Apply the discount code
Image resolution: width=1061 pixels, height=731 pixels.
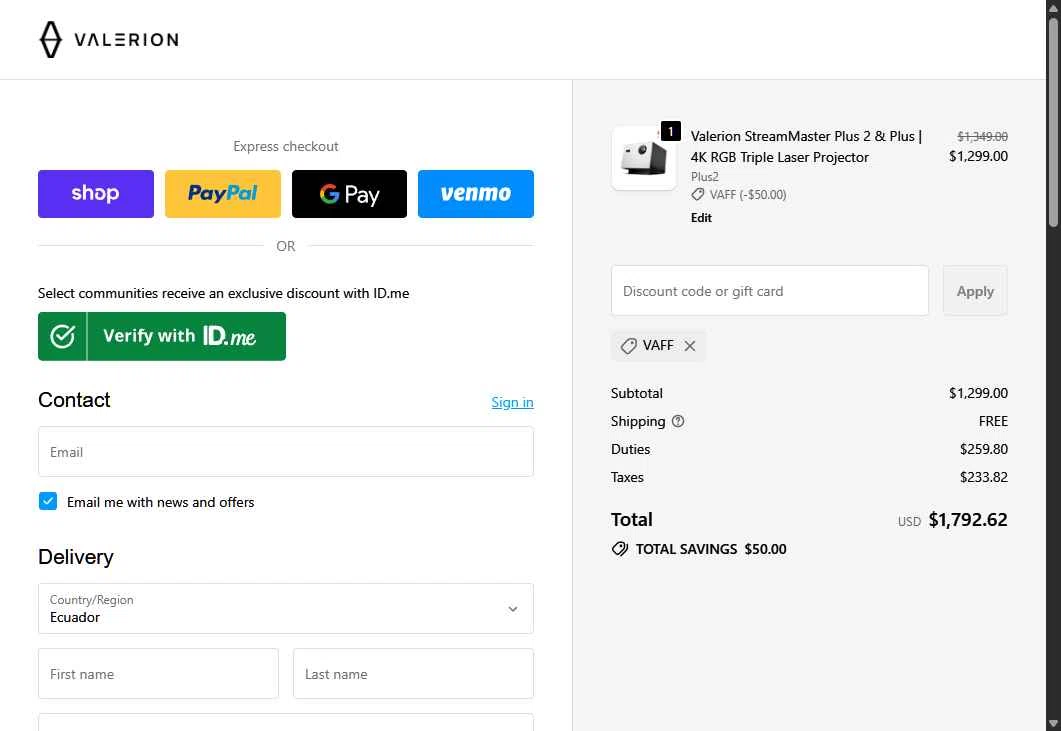pyautogui.click(x=975, y=290)
